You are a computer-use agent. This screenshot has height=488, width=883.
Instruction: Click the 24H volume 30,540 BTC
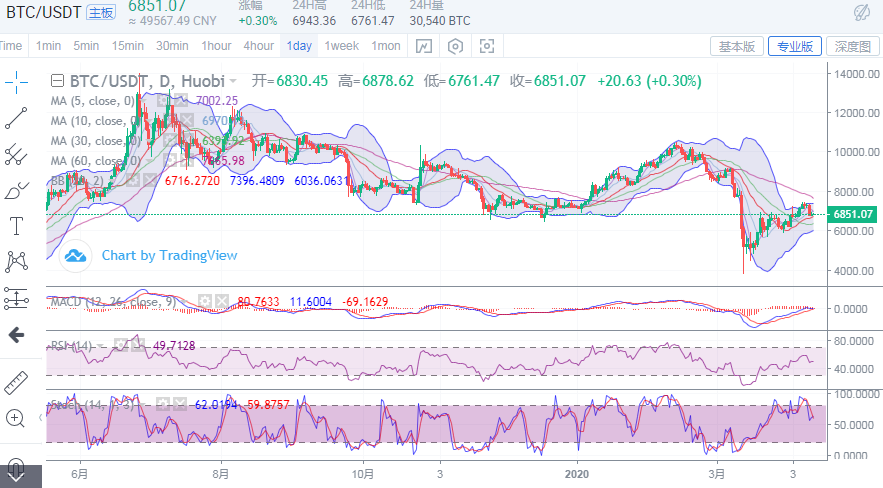440,21
